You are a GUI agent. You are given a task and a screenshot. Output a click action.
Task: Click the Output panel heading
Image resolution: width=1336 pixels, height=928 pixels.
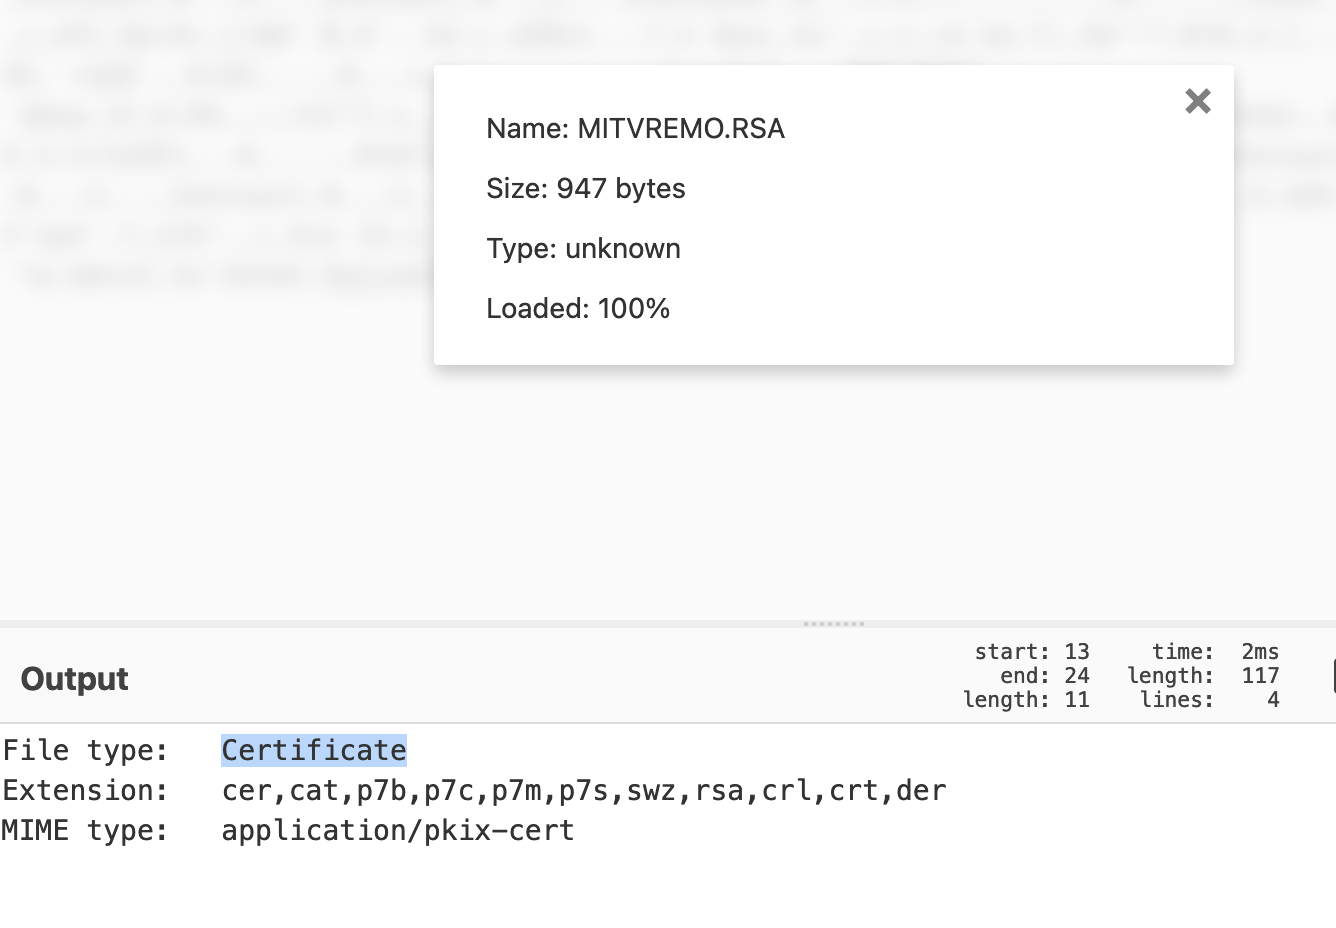(75, 679)
